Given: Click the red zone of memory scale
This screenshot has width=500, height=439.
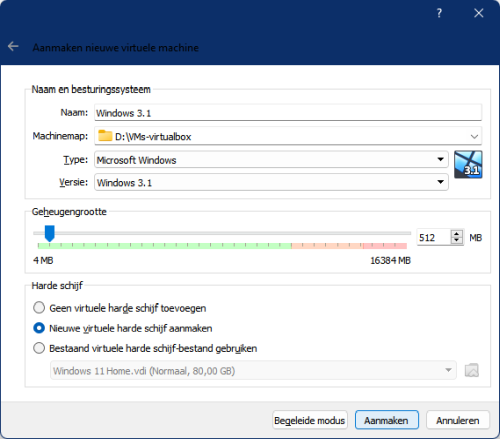Looking at the screenshot, I should 385,246.
